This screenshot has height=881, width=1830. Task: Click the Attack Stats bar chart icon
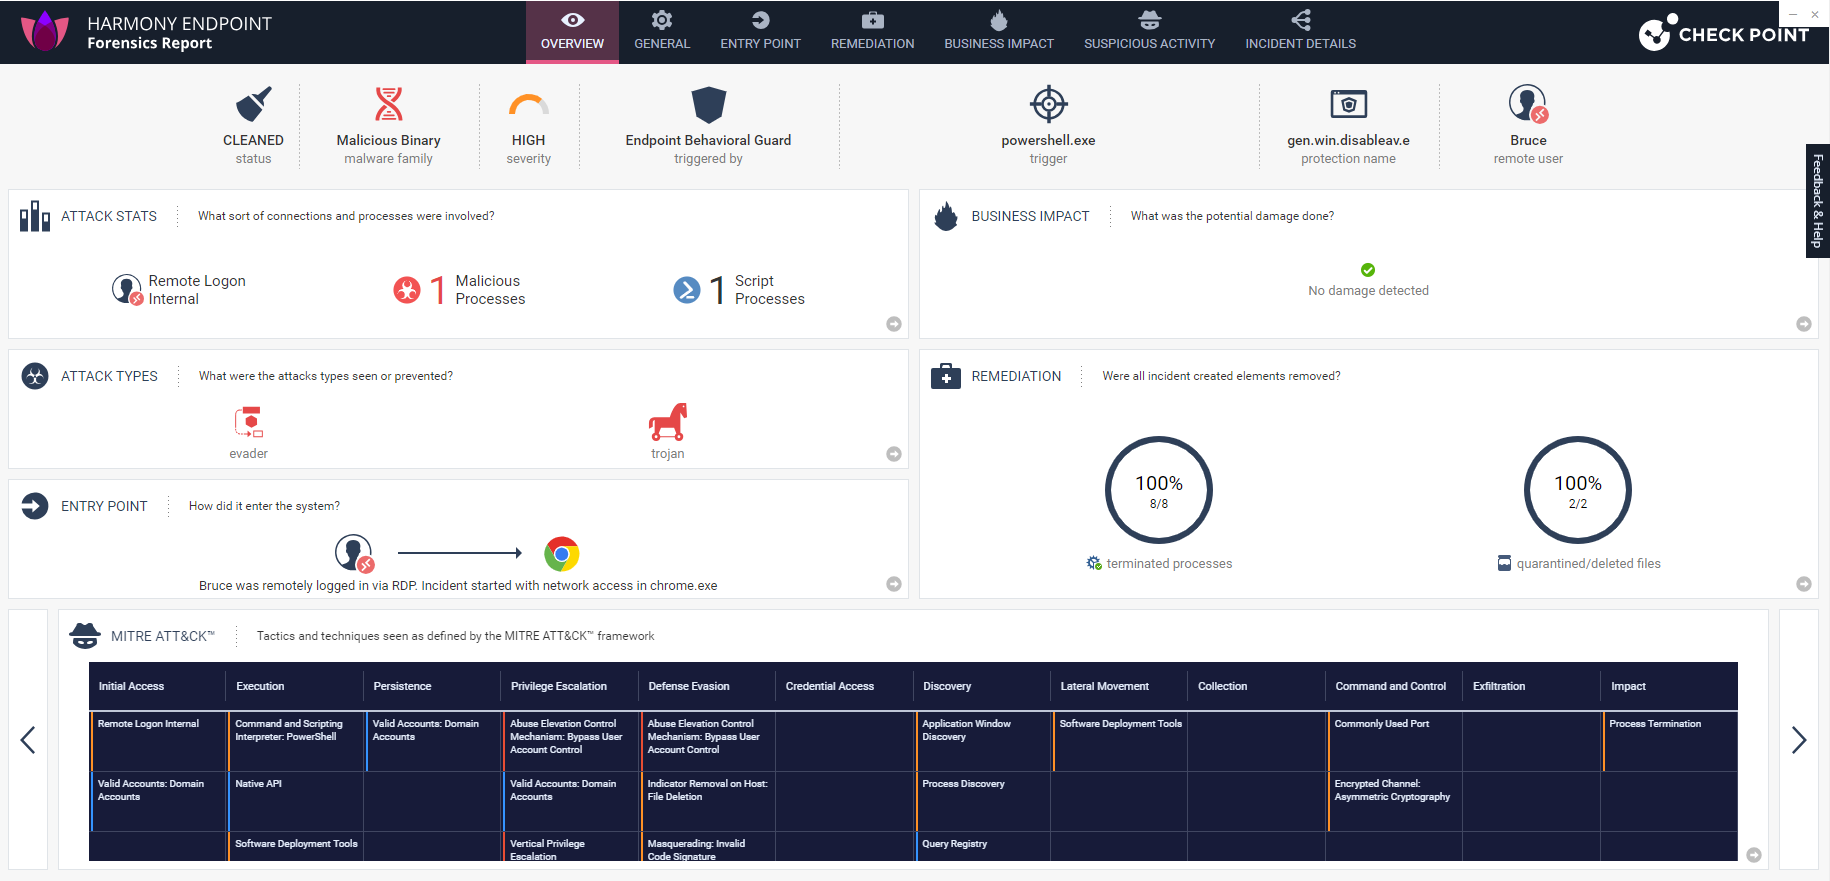coord(35,216)
